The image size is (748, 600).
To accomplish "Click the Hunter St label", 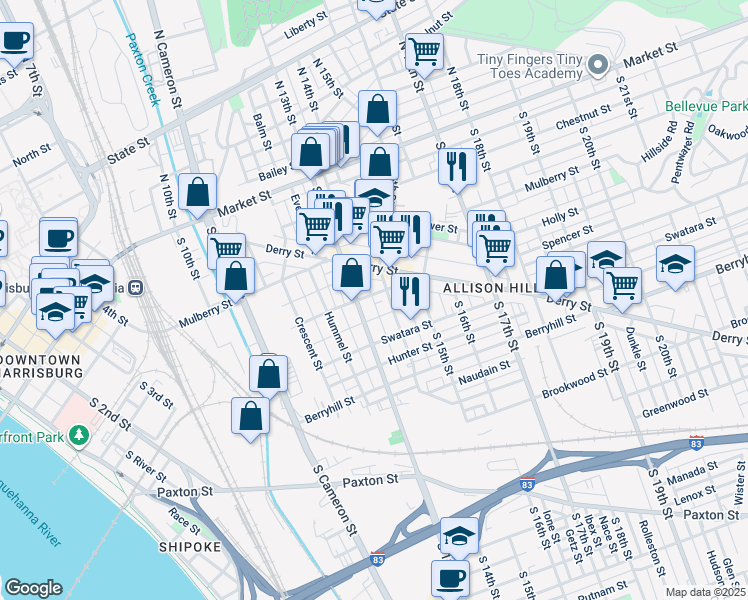I will [x=410, y=353].
